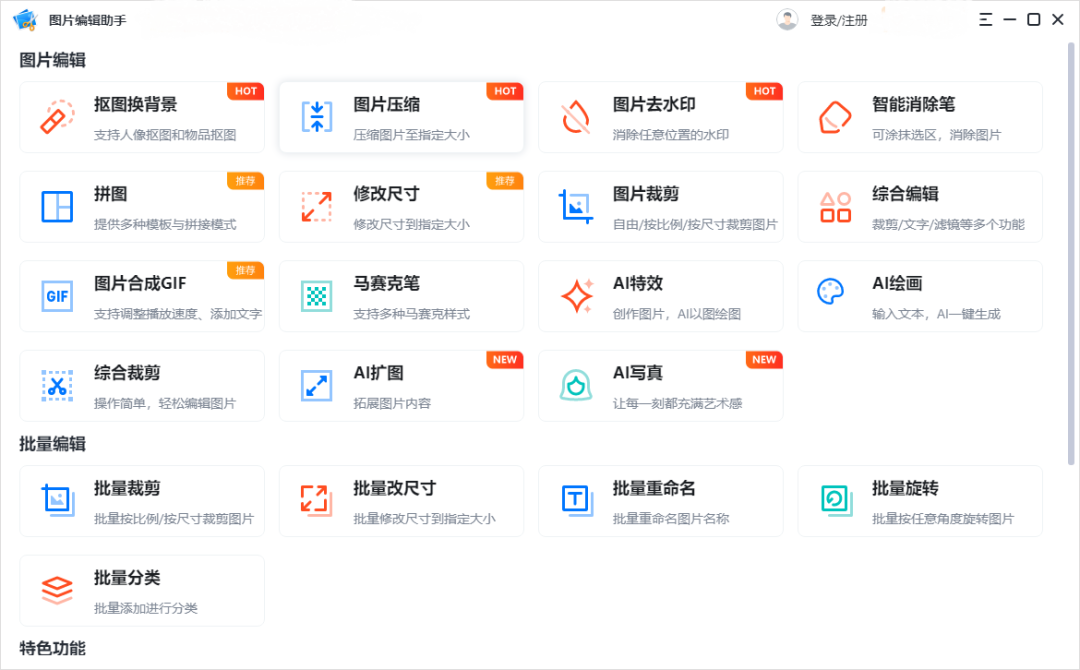Click the AI扩图 title text
Viewport: 1080px width, 670px height.
378,373
